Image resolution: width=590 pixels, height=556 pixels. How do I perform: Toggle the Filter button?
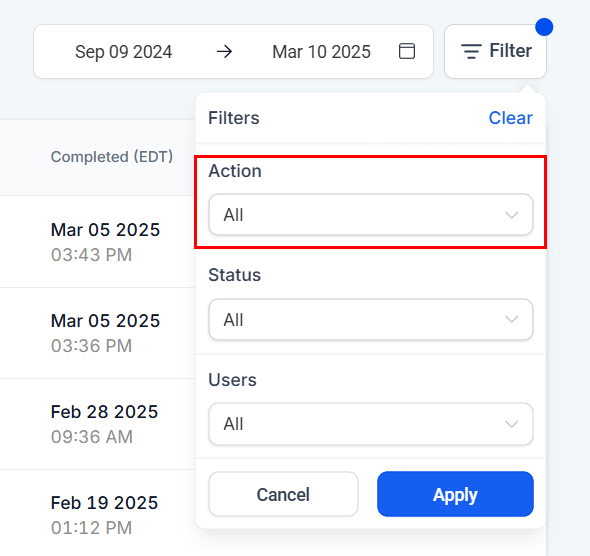tap(495, 52)
